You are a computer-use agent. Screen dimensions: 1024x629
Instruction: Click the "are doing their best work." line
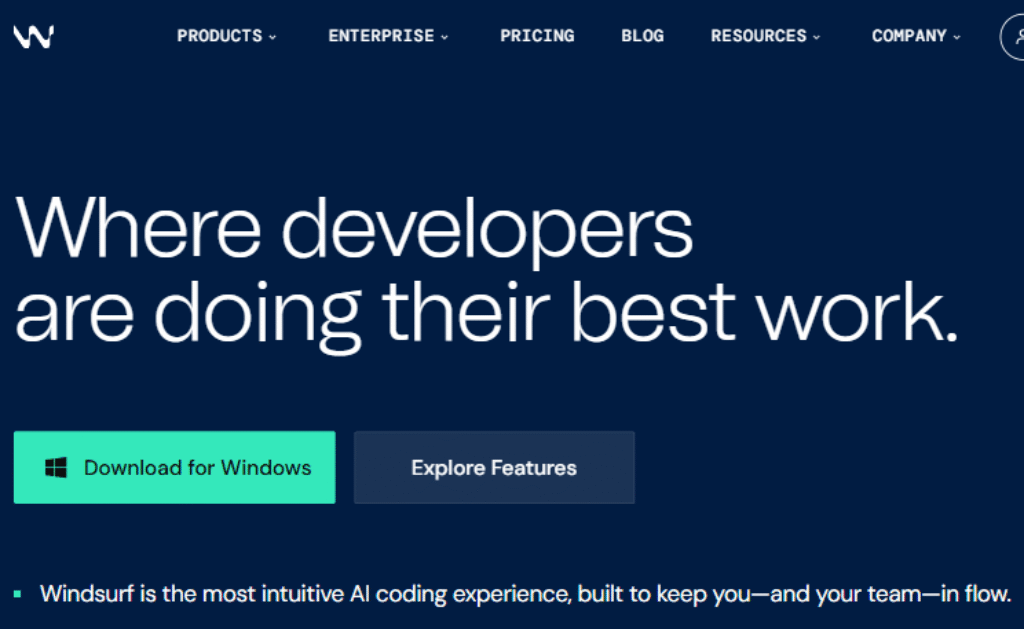(486, 312)
